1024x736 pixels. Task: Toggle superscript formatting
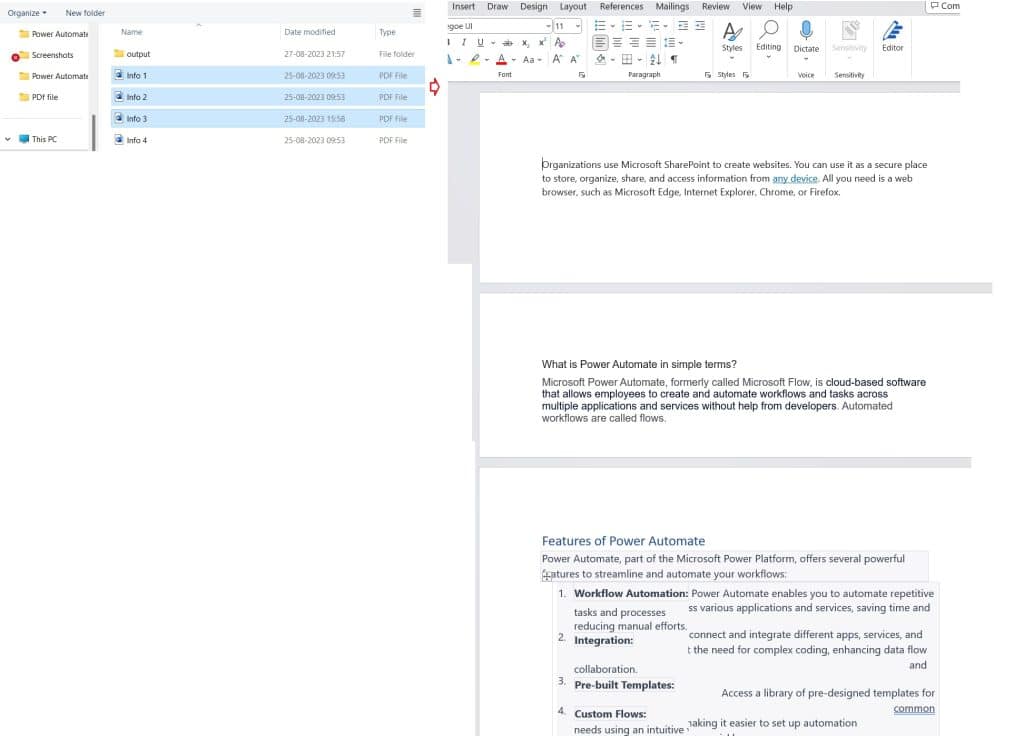pos(542,42)
